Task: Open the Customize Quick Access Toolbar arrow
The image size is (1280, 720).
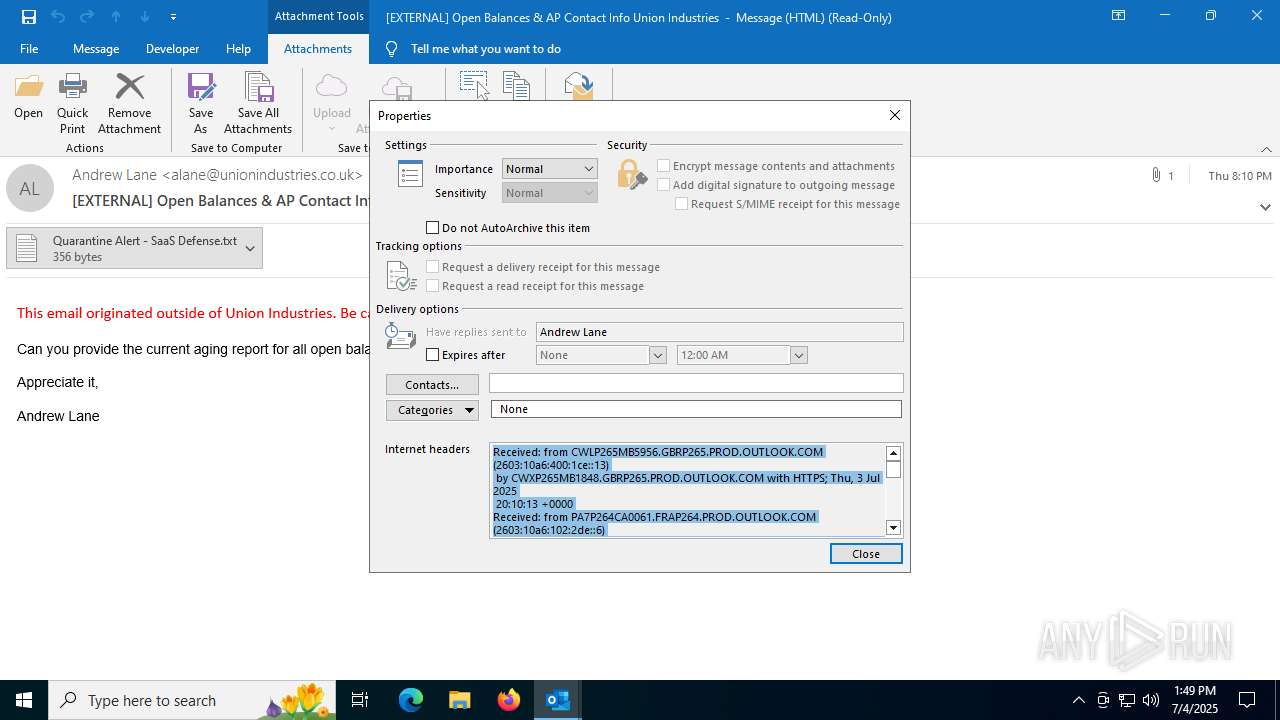Action: 173,17
